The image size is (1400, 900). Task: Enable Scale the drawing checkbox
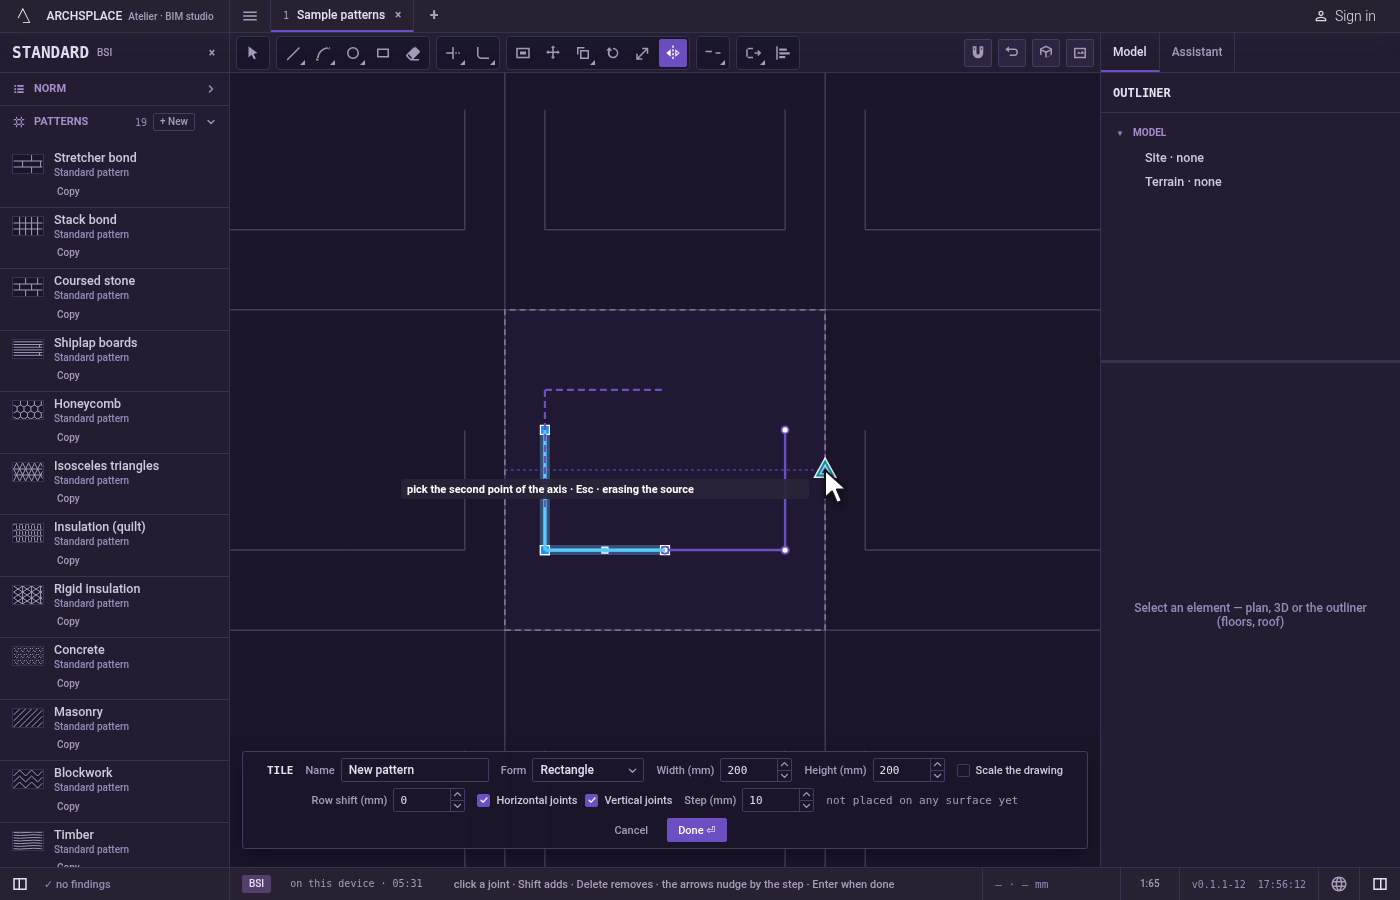point(964,770)
